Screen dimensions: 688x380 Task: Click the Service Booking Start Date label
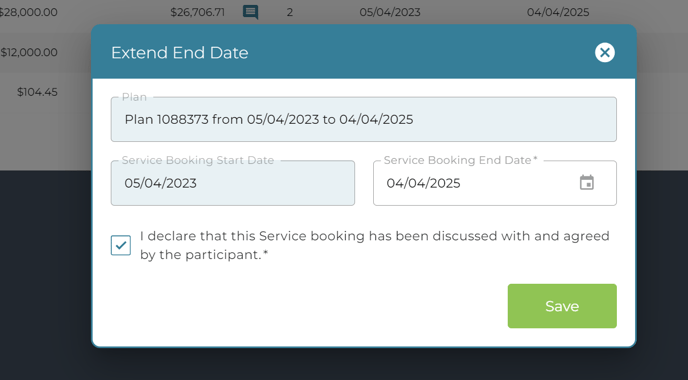(x=198, y=160)
